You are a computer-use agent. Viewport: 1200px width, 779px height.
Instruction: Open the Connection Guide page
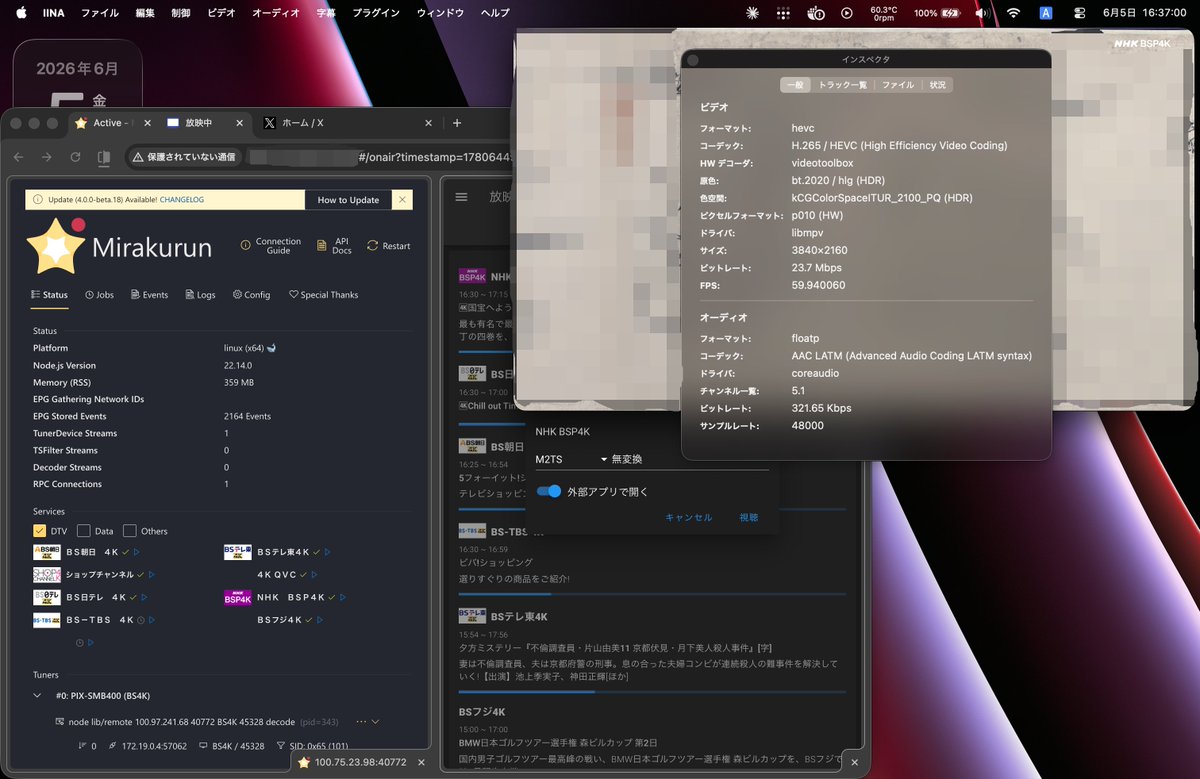271,246
